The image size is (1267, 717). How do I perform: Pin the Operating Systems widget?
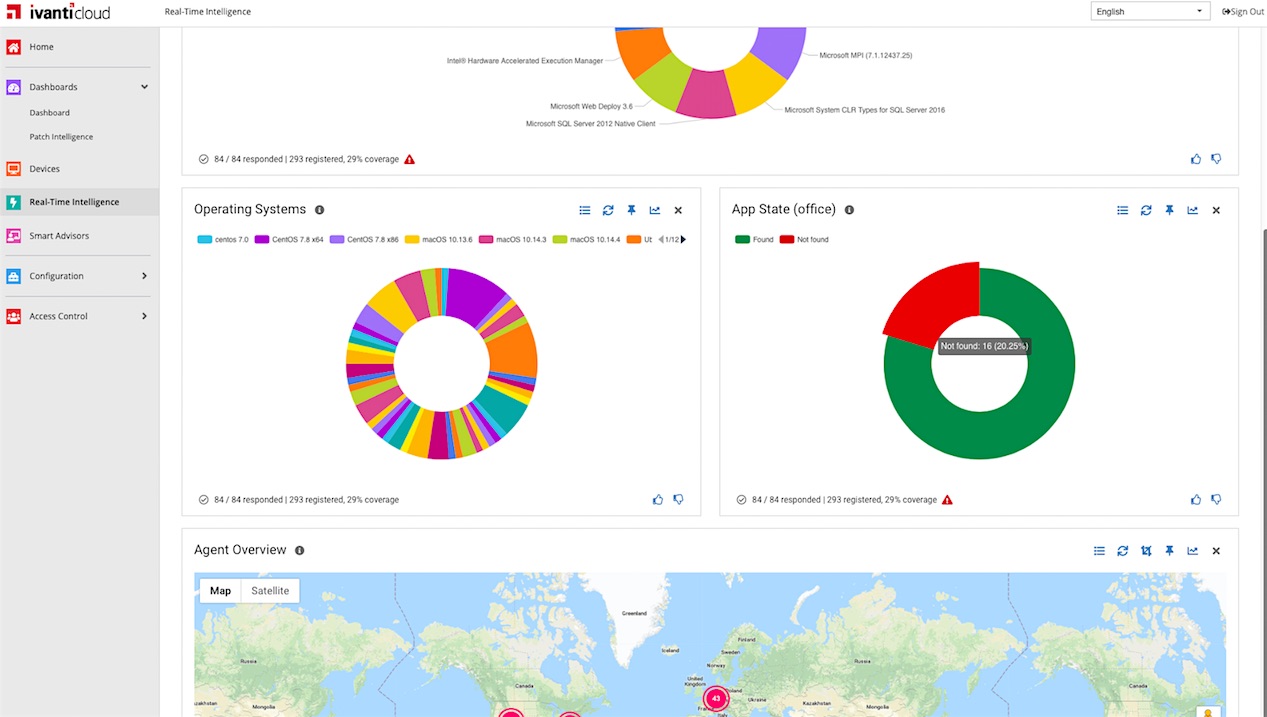(631, 210)
